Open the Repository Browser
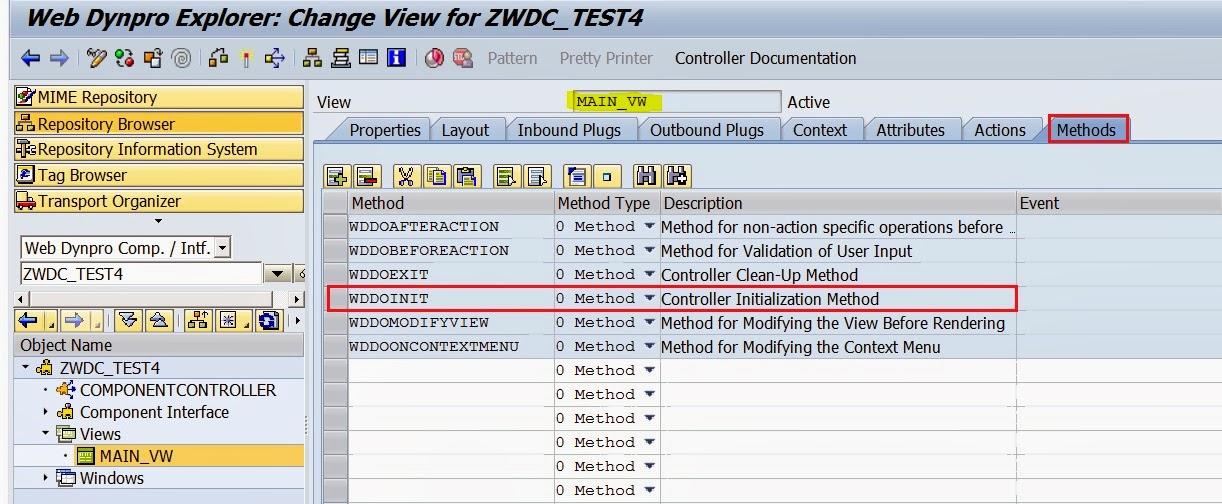Image resolution: width=1222 pixels, height=504 pixels. coord(159,124)
